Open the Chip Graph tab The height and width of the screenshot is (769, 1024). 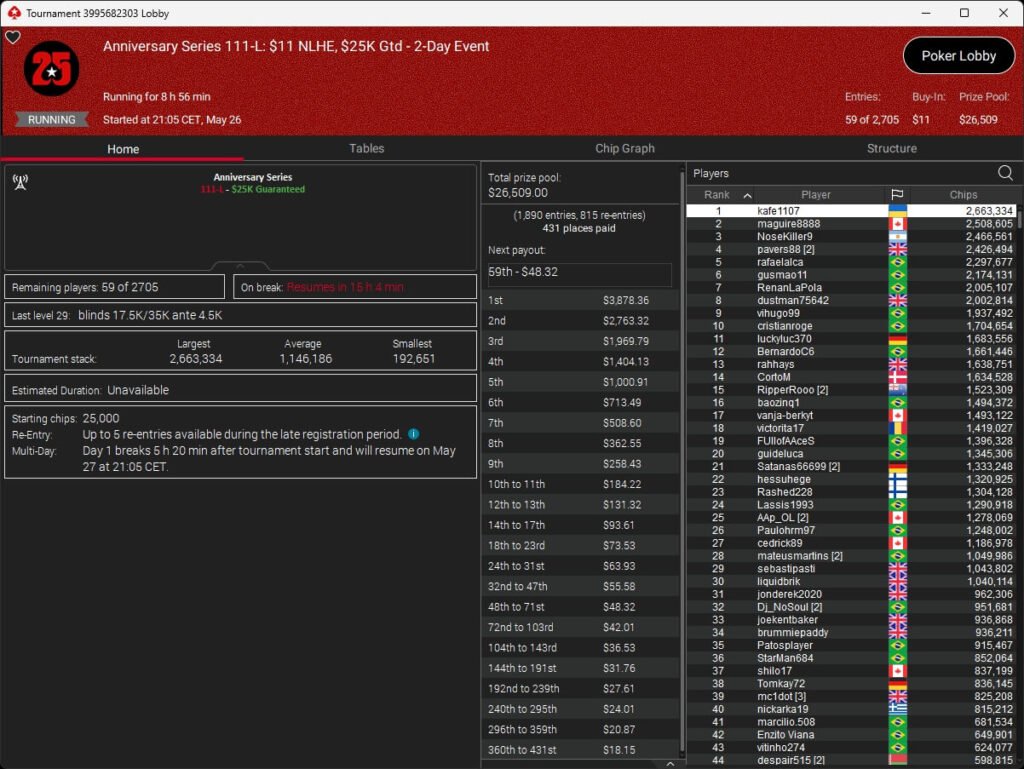point(624,148)
